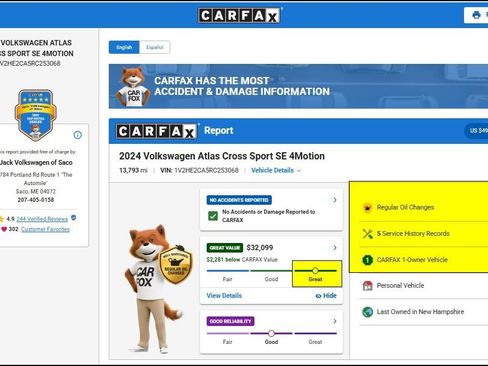
Task: Click the Good label on value scale
Action: 271,279
